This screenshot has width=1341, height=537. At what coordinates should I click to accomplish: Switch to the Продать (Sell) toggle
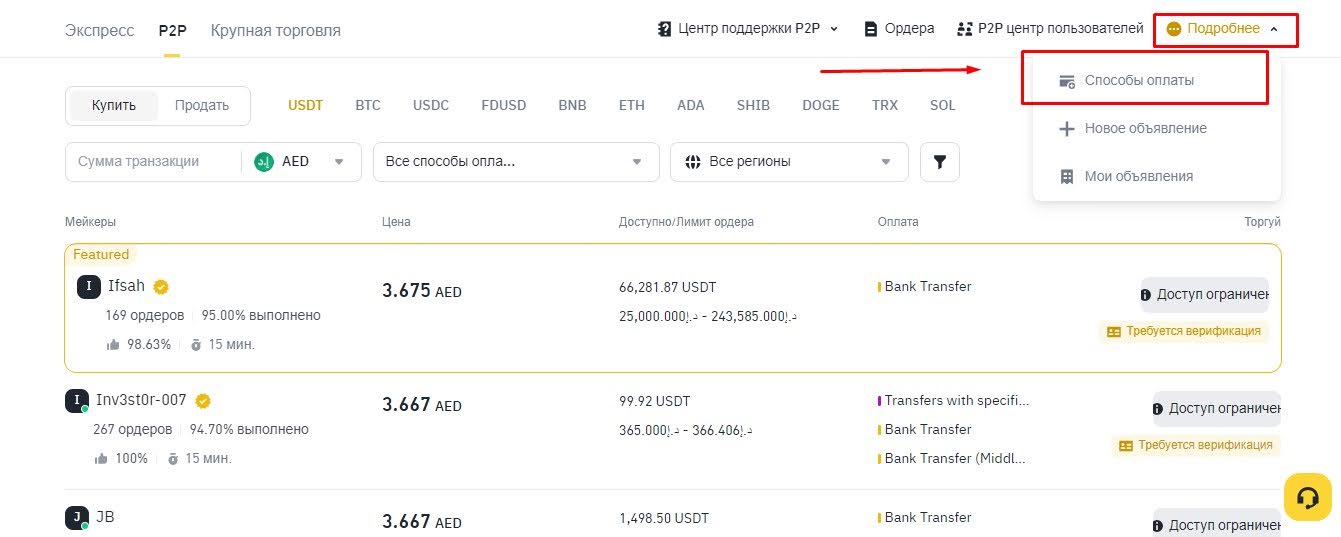pos(202,105)
